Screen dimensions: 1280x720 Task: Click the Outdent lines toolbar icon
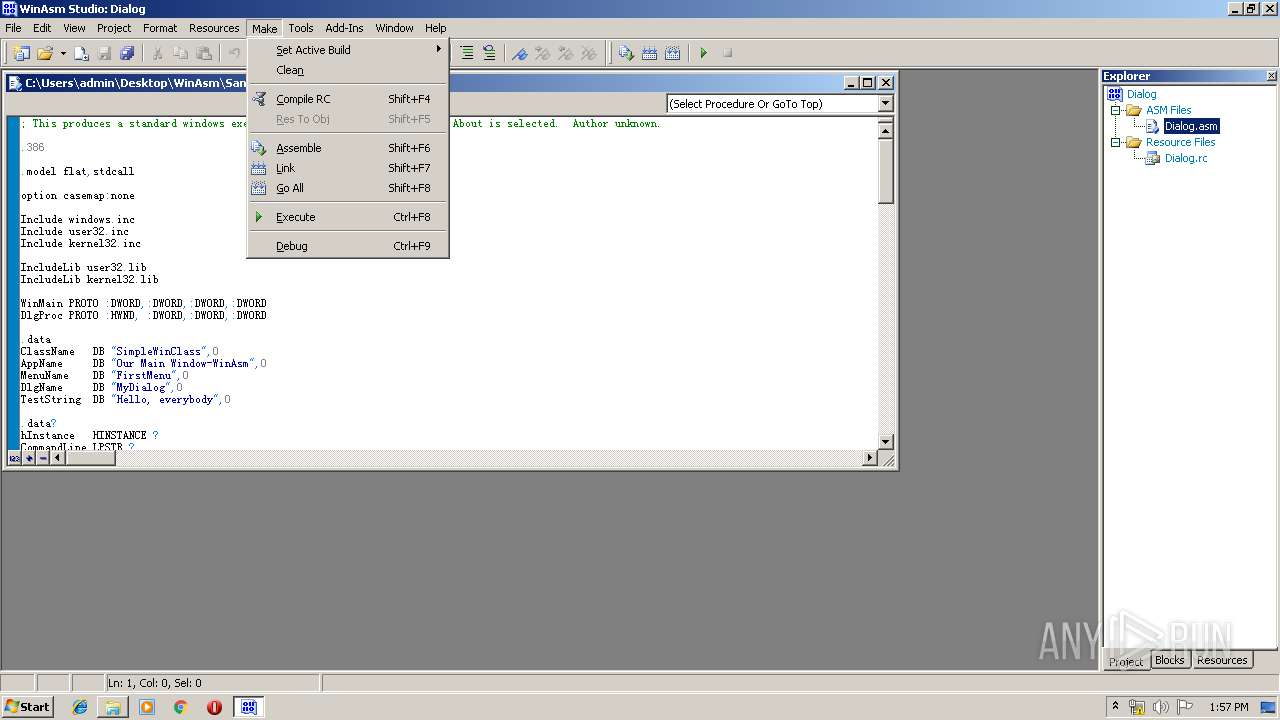(489, 53)
